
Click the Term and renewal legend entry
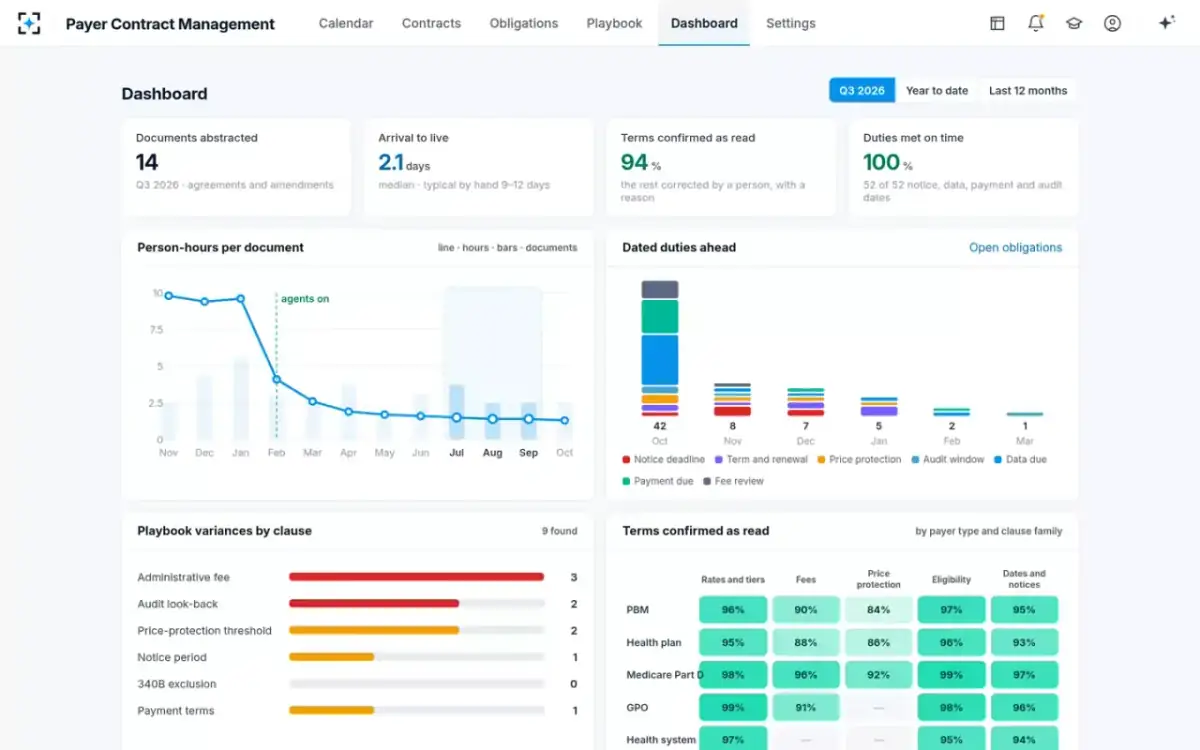761,459
